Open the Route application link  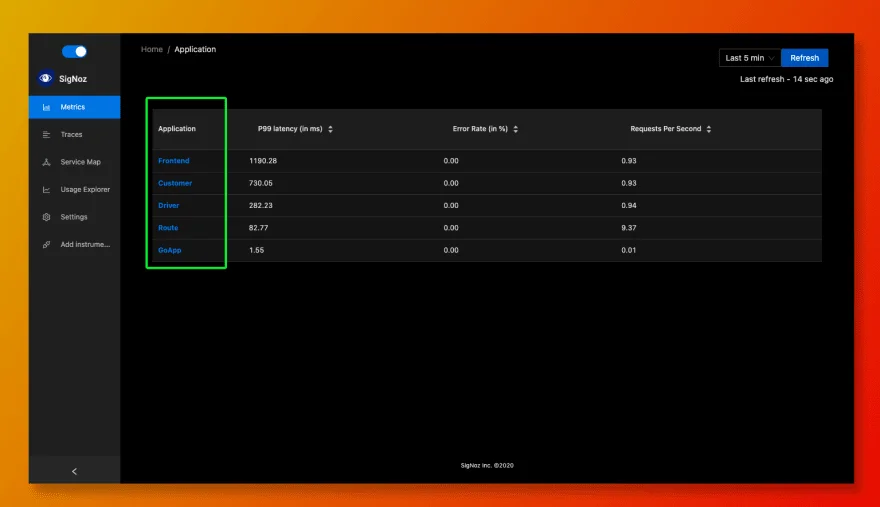pyautogui.click(x=168, y=228)
